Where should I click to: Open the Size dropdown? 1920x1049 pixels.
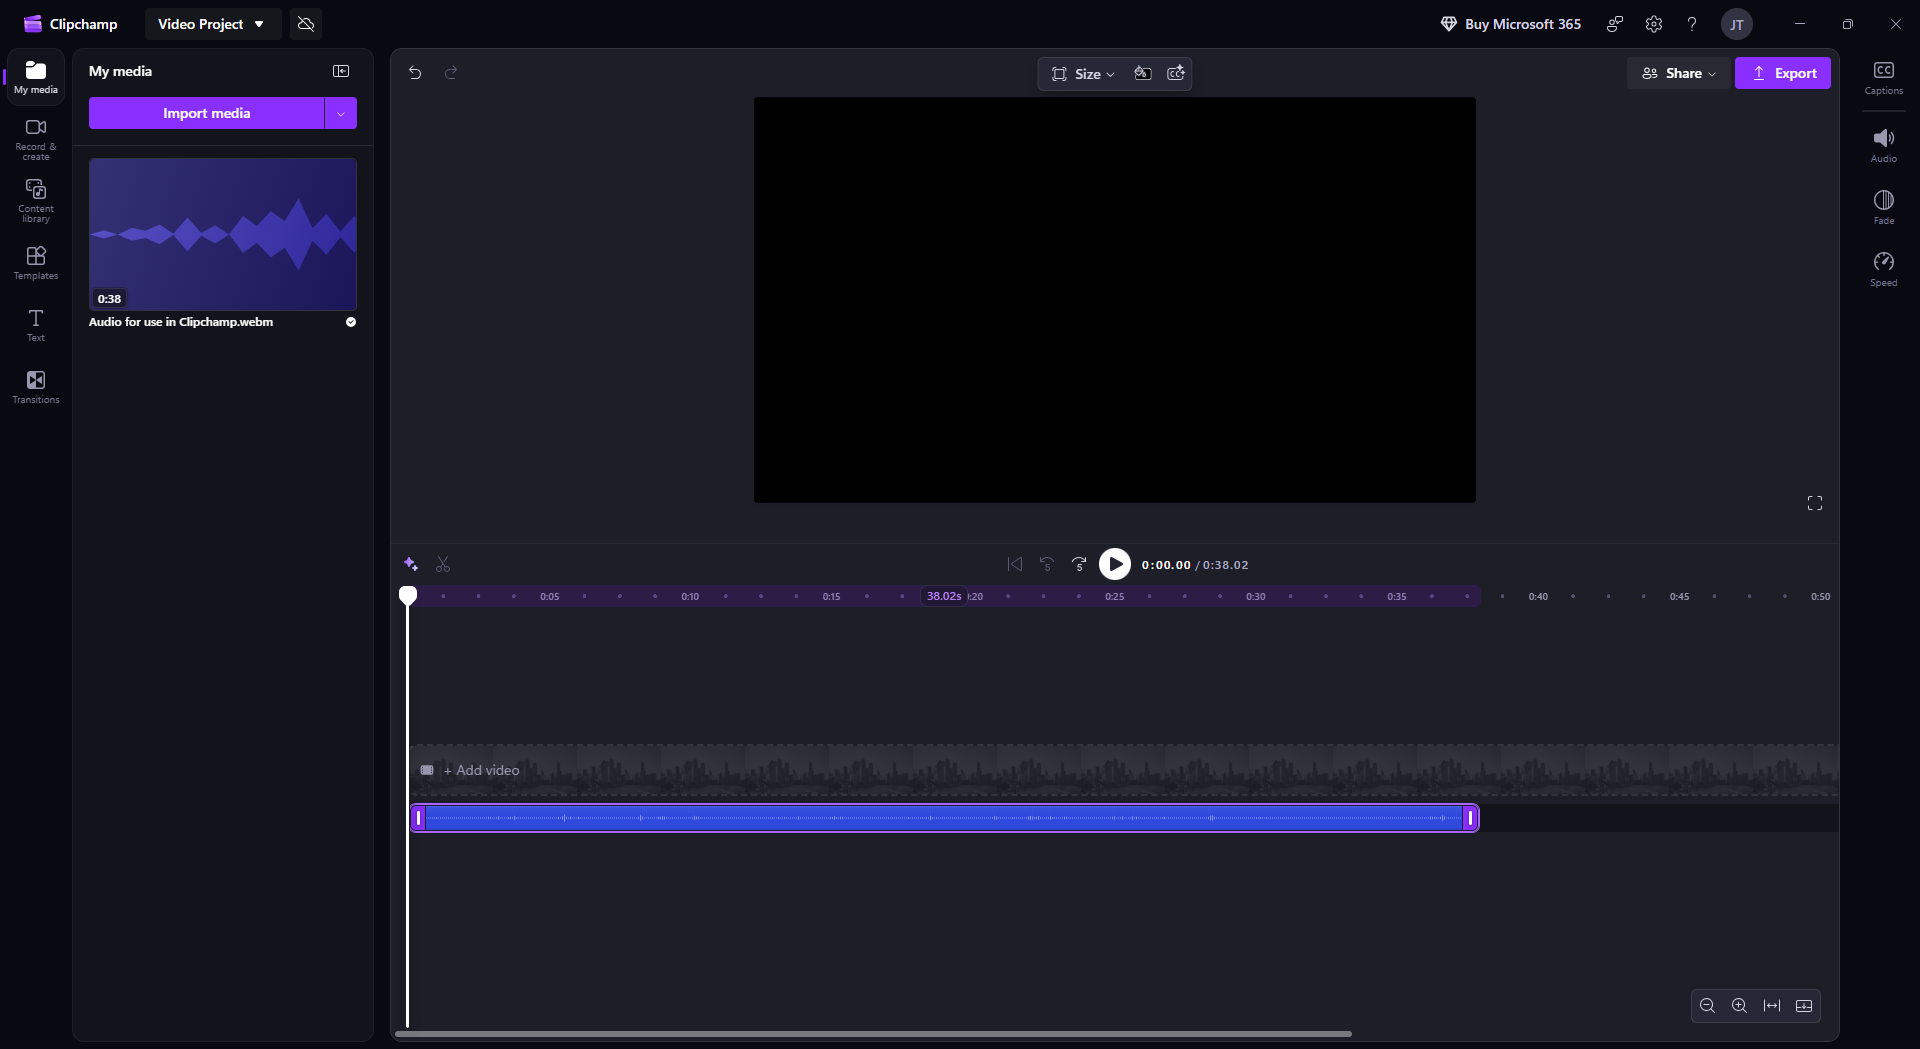1083,74
